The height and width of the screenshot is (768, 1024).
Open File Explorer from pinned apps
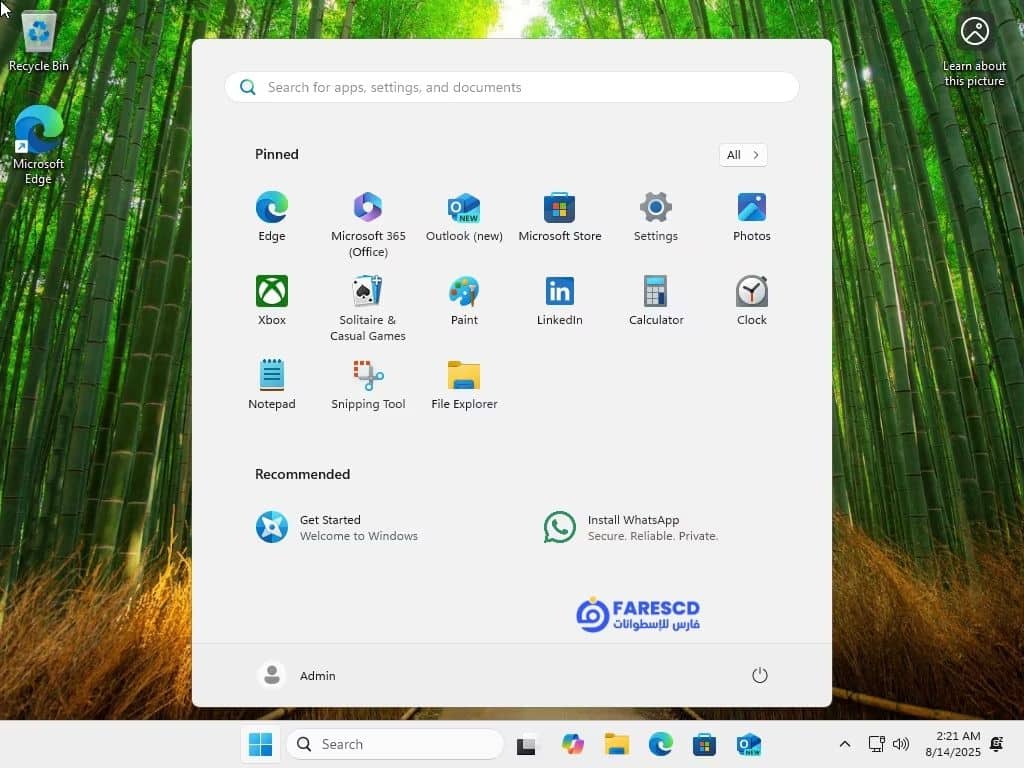pos(464,385)
